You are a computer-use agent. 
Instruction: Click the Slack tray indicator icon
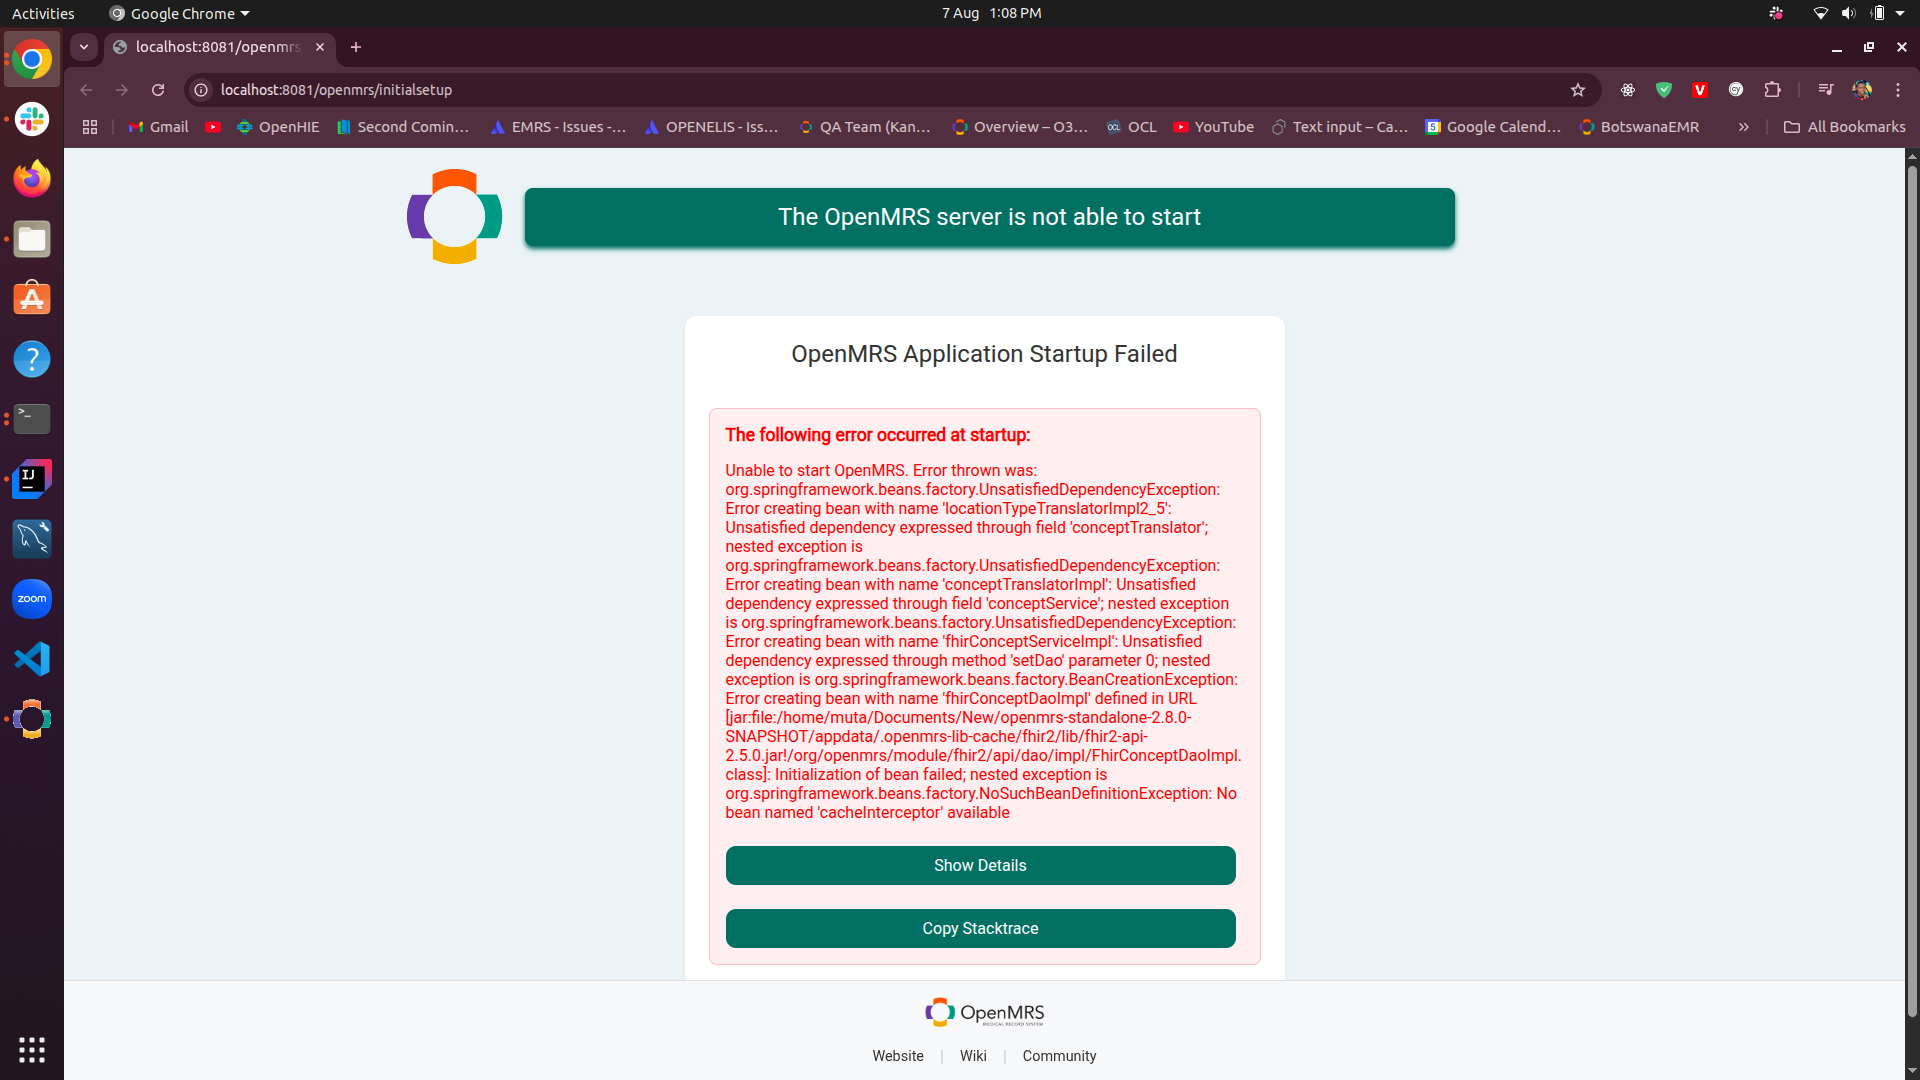pos(1776,13)
